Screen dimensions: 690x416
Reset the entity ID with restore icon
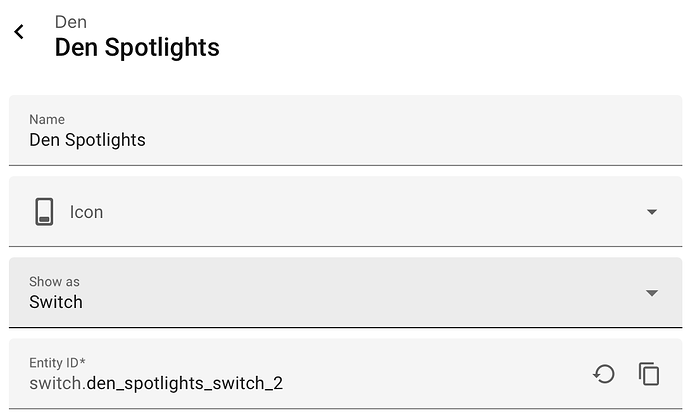(x=604, y=374)
